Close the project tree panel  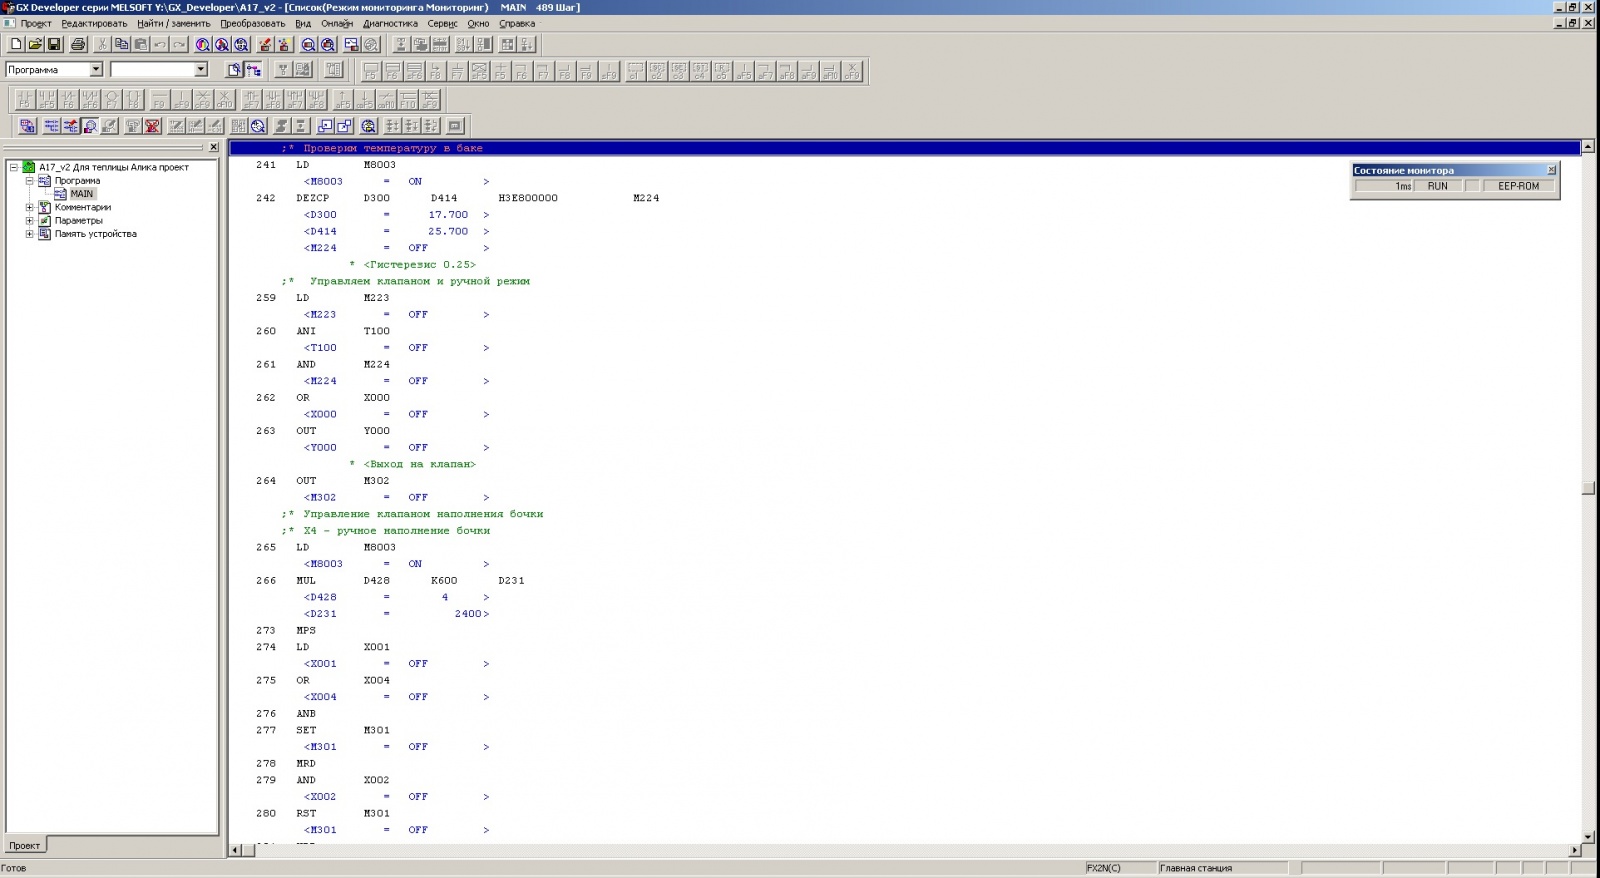coord(213,147)
